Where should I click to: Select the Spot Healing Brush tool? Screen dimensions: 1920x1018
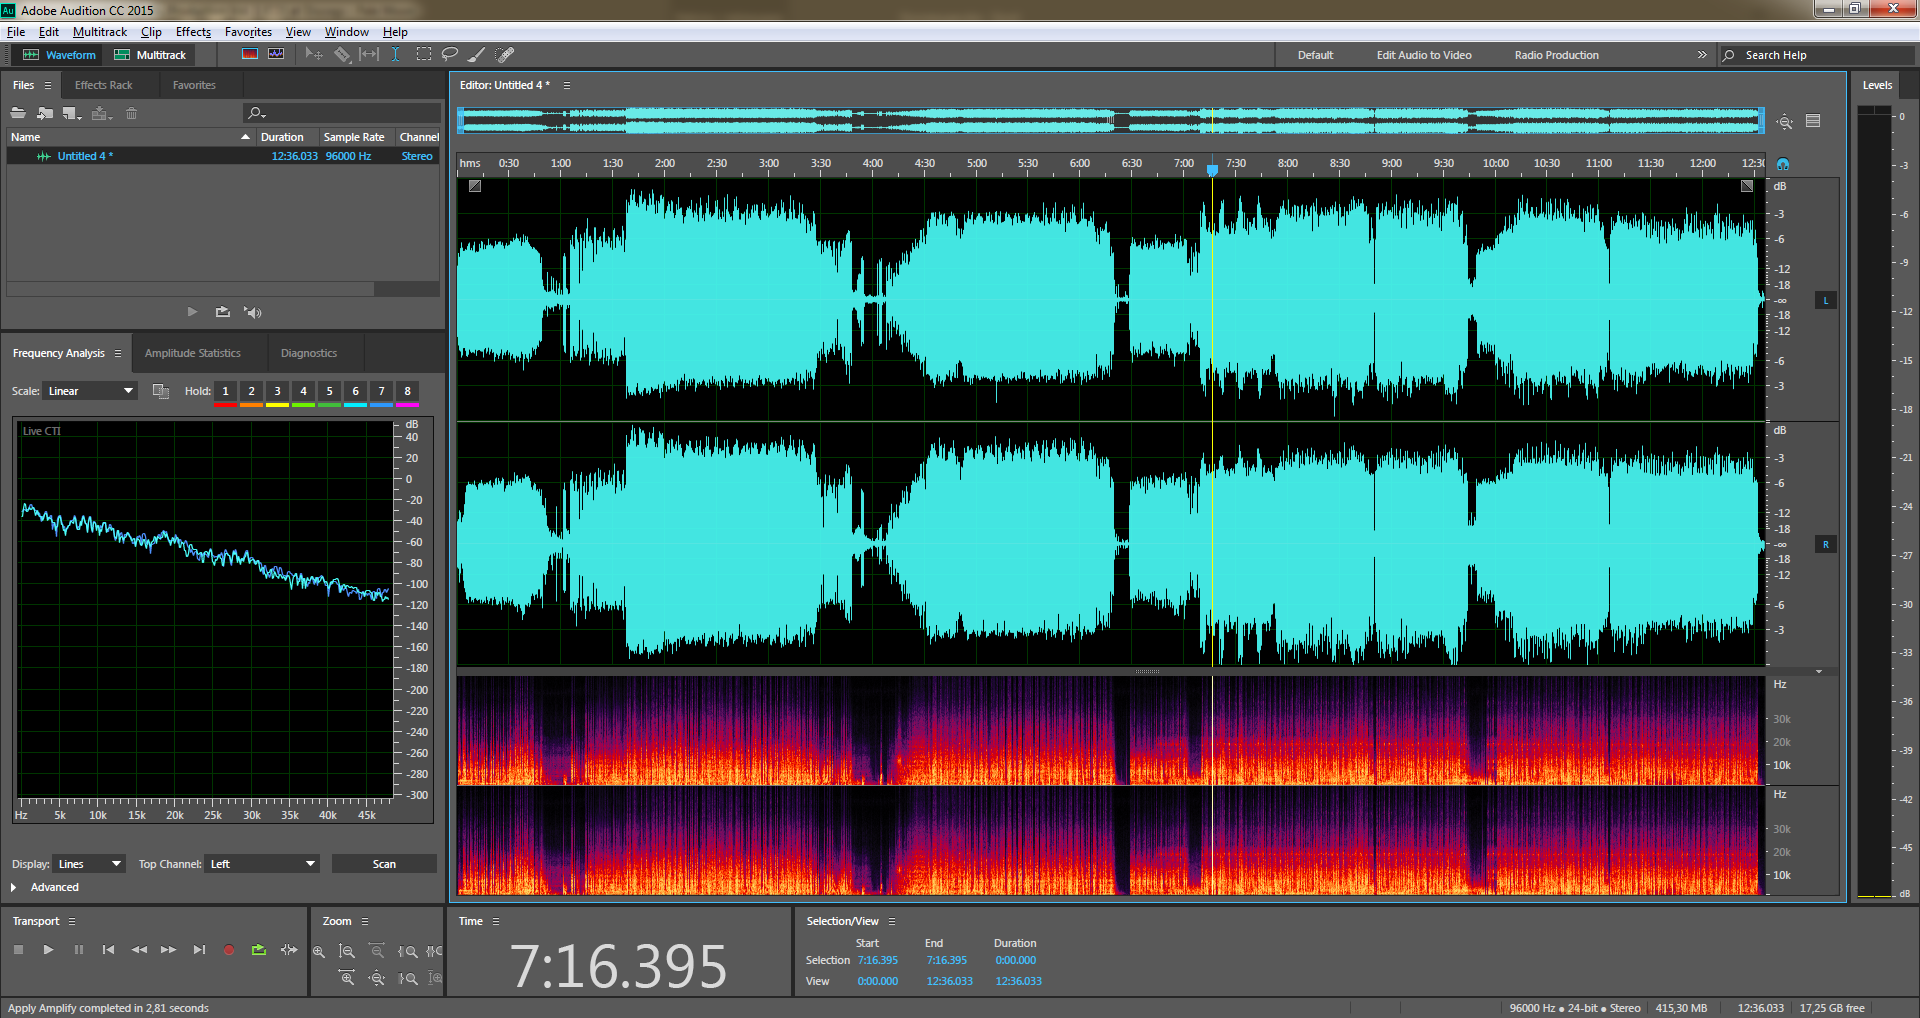pos(505,54)
